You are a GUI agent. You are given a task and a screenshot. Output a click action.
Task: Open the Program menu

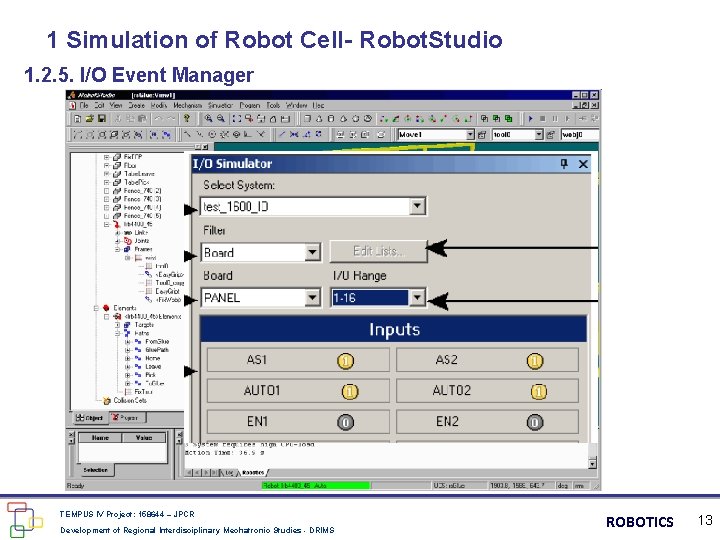coord(249,105)
